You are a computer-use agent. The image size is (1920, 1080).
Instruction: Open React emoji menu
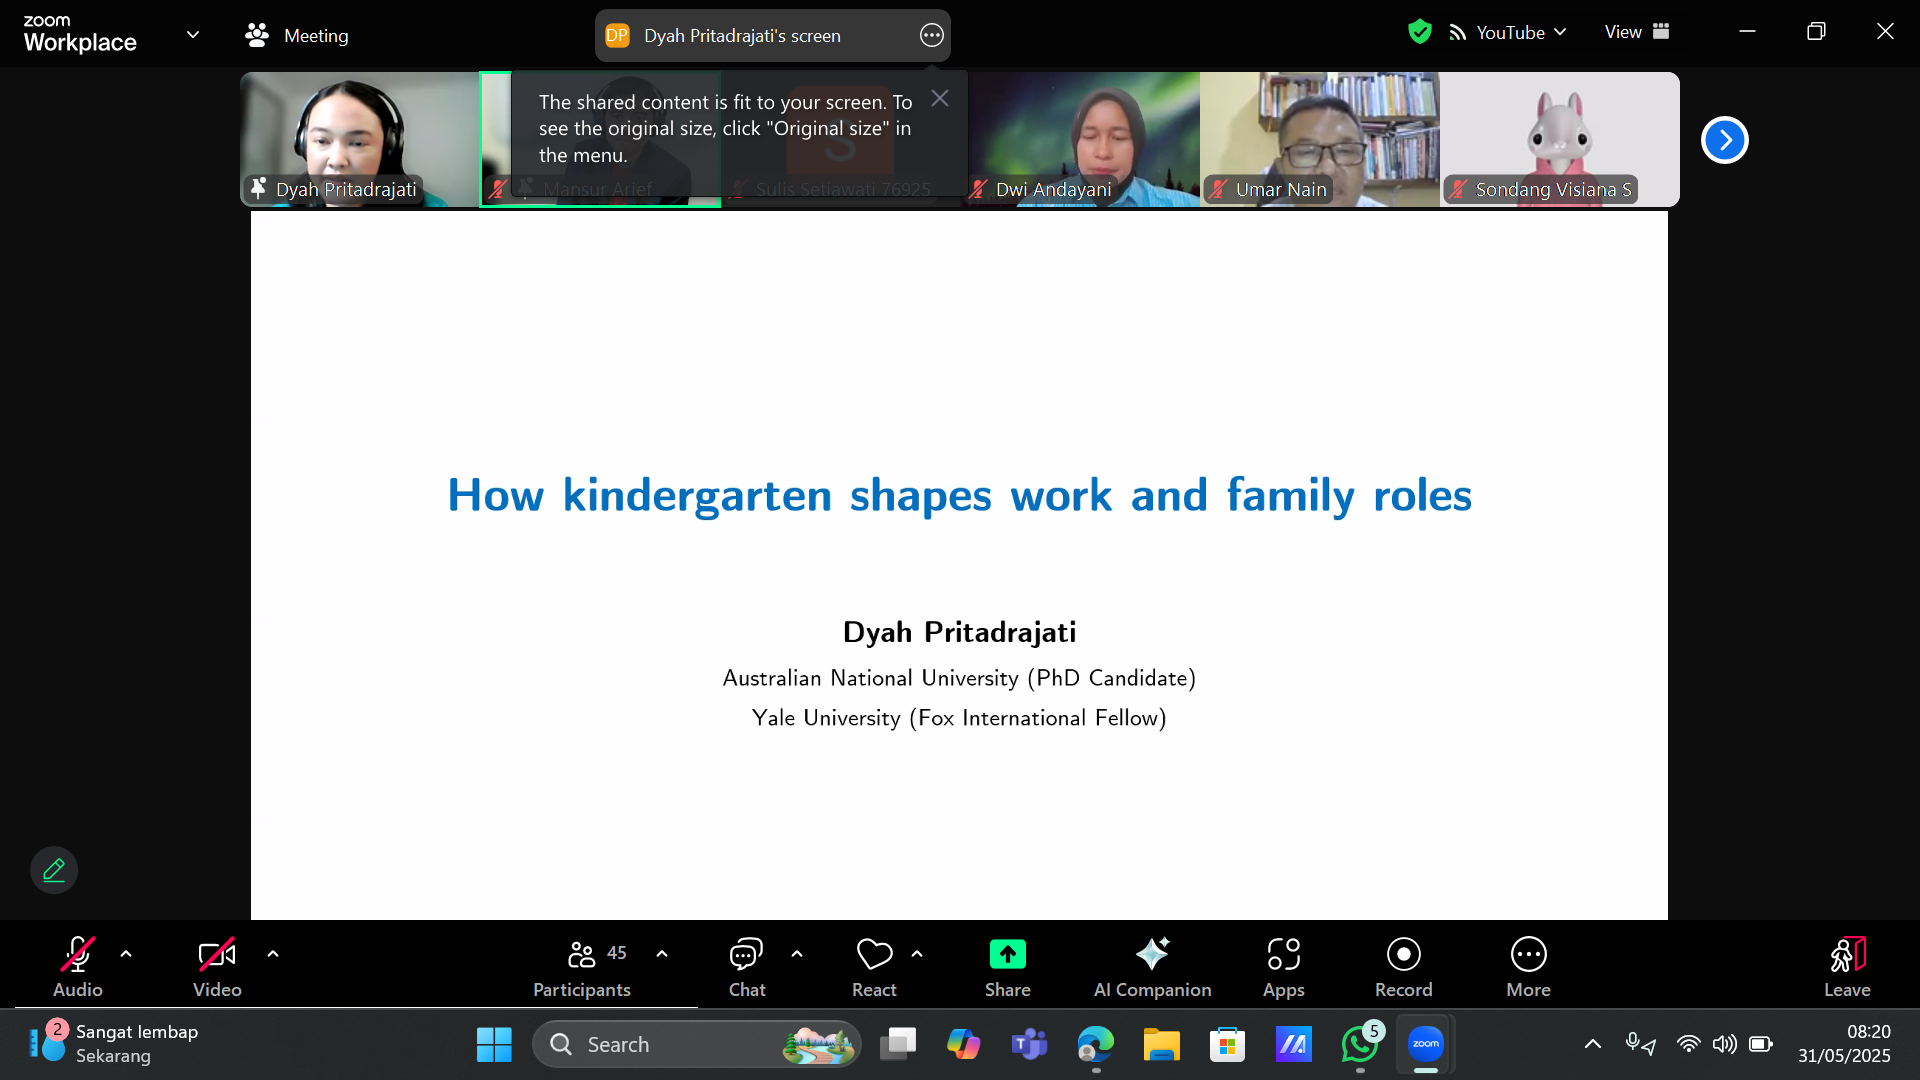[x=874, y=967]
